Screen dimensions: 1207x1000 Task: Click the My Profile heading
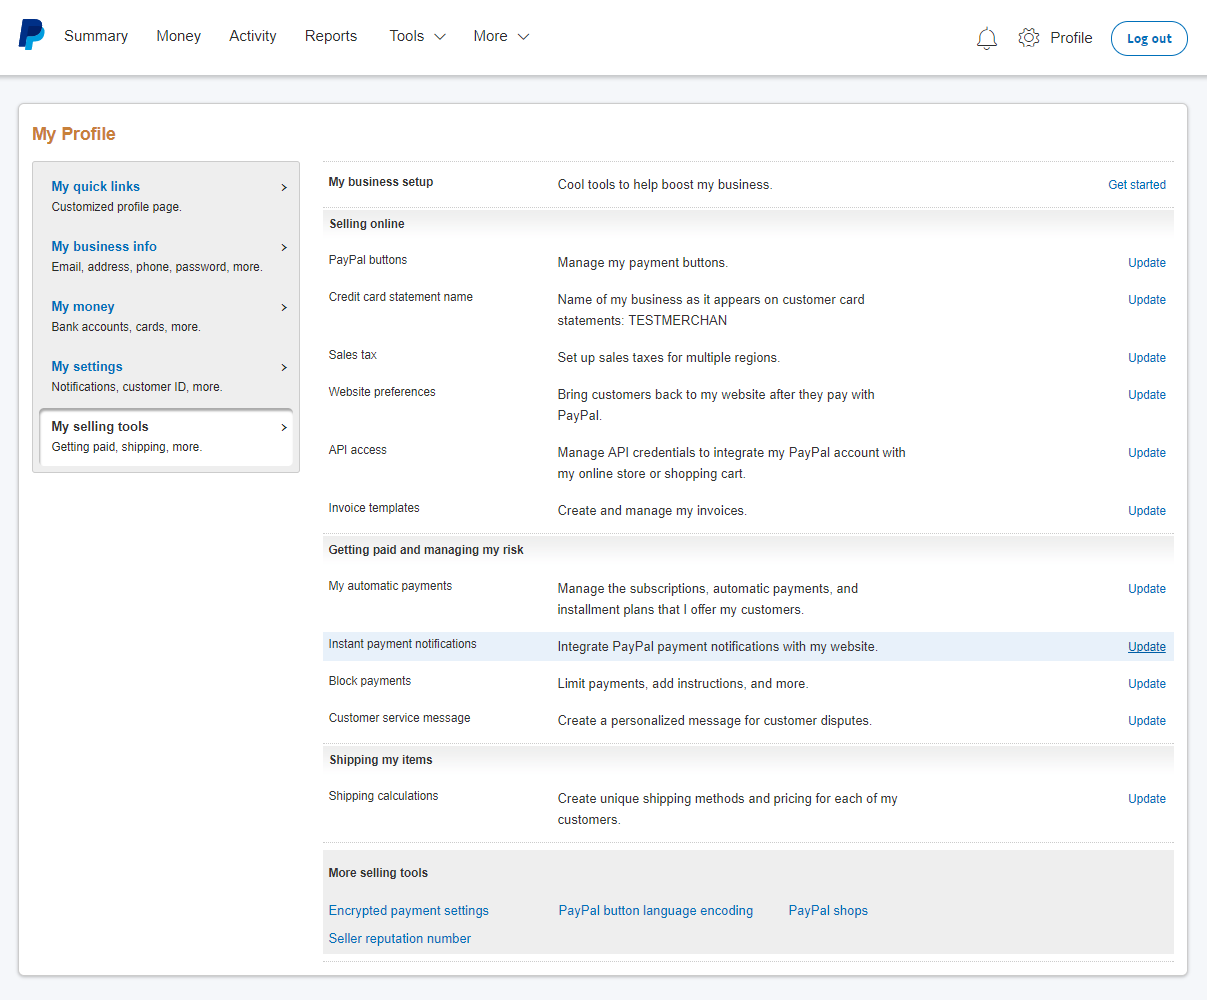(x=74, y=134)
